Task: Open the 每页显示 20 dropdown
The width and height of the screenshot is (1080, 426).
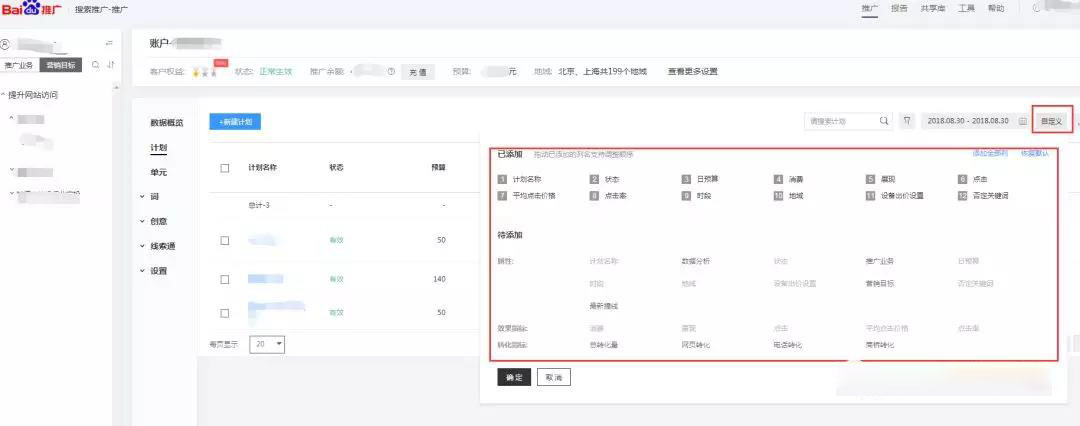Action: (x=267, y=343)
